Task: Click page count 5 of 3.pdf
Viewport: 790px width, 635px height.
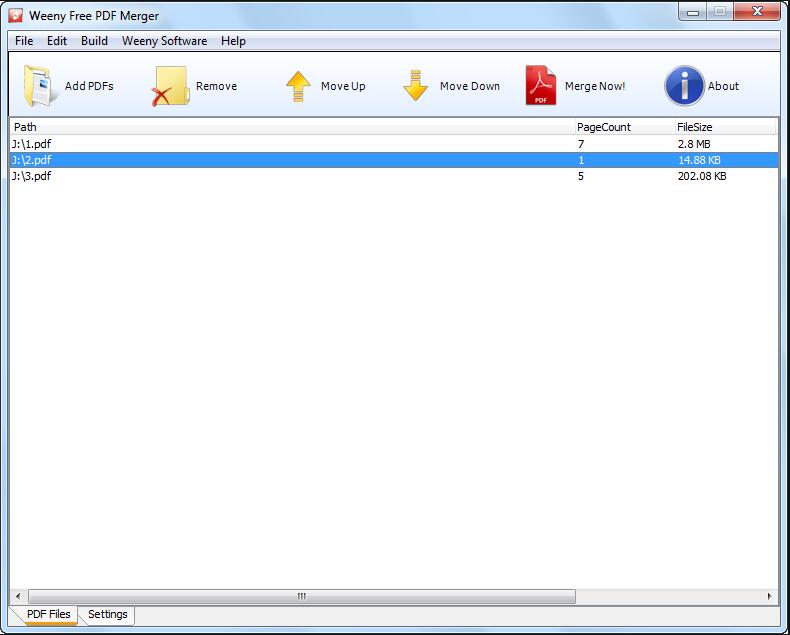Action: 581,176
